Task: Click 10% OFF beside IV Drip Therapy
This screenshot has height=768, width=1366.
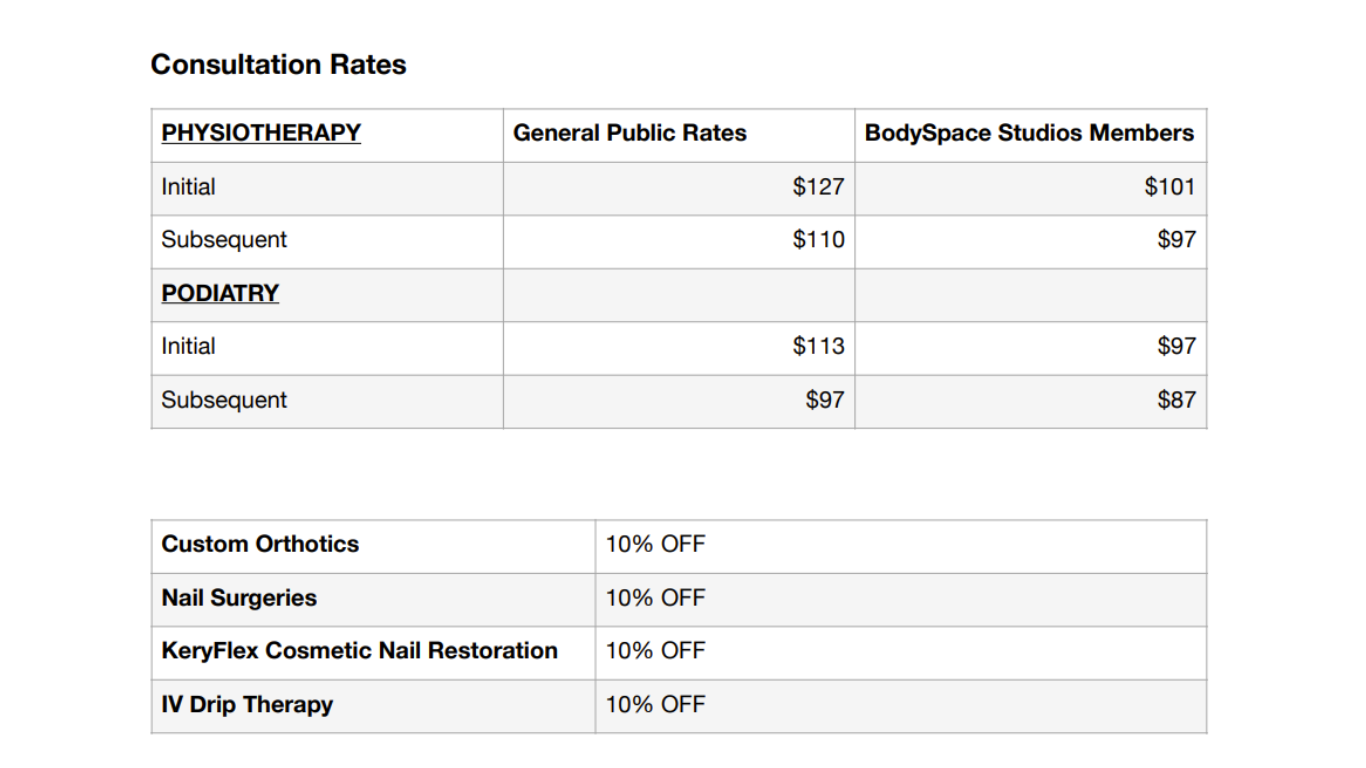Action: (x=655, y=704)
